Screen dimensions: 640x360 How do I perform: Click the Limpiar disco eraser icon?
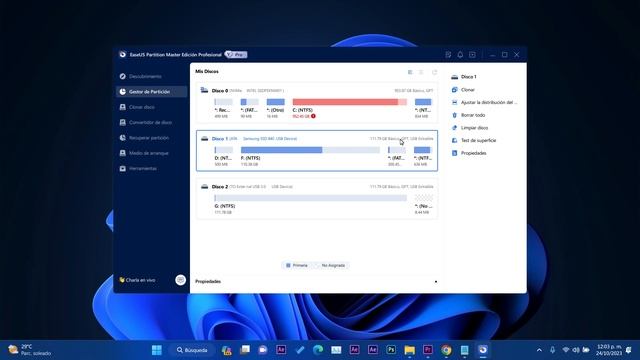pyautogui.click(x=454, y=128)
